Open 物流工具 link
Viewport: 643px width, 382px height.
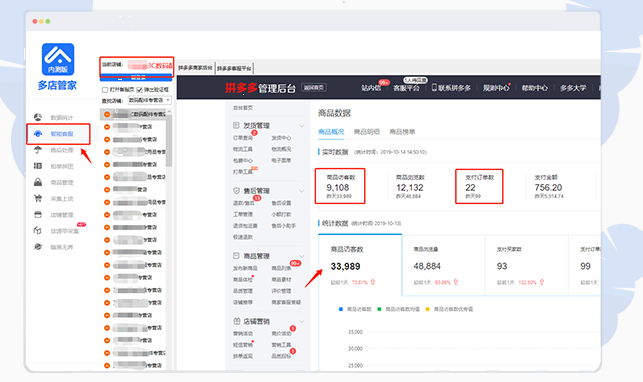(x=243, y=149)
